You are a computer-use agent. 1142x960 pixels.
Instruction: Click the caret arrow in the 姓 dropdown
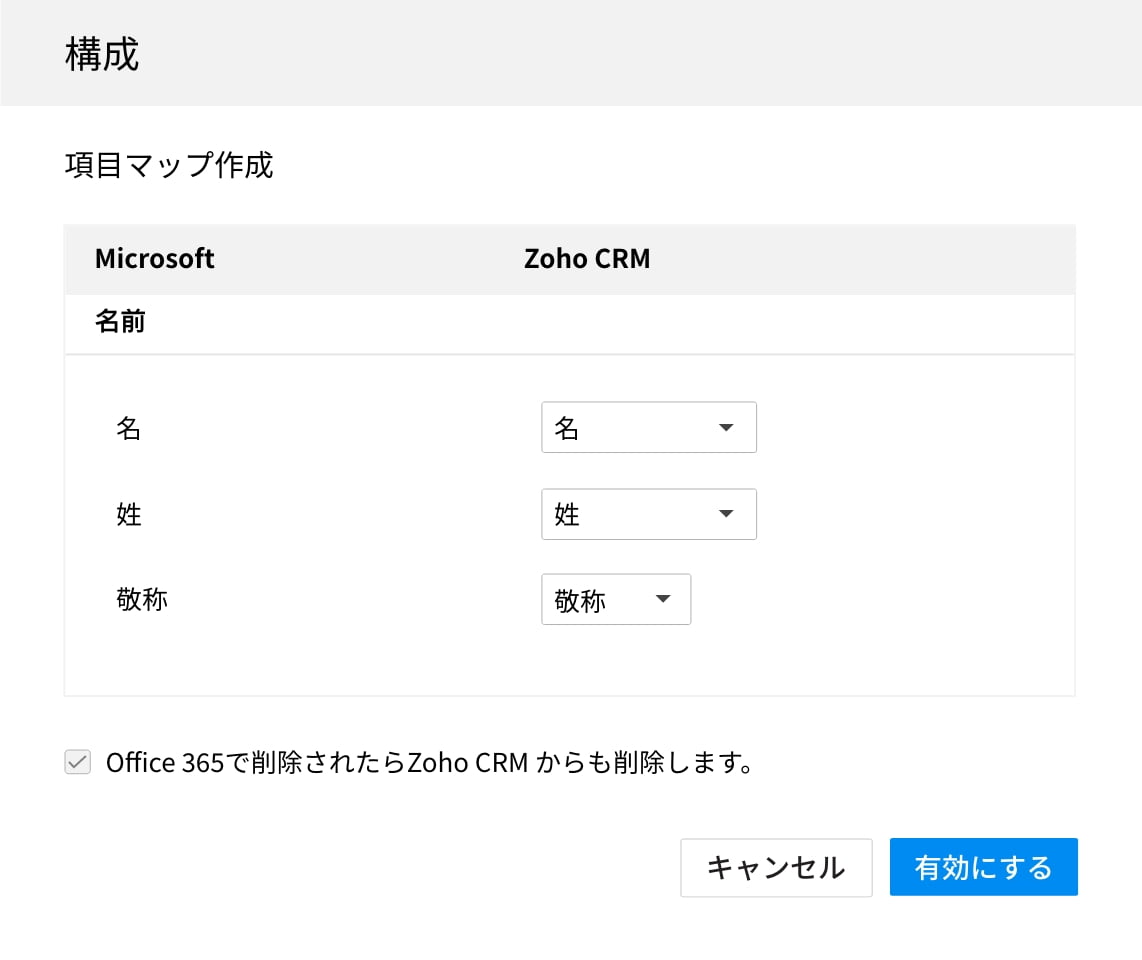[x=726, y=514]
